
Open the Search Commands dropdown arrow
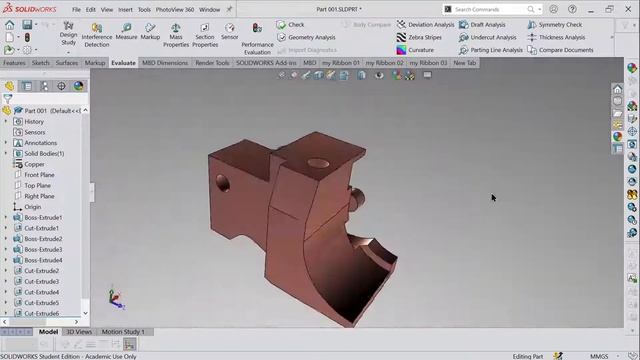pyautogui.click(x=540, y=9)
